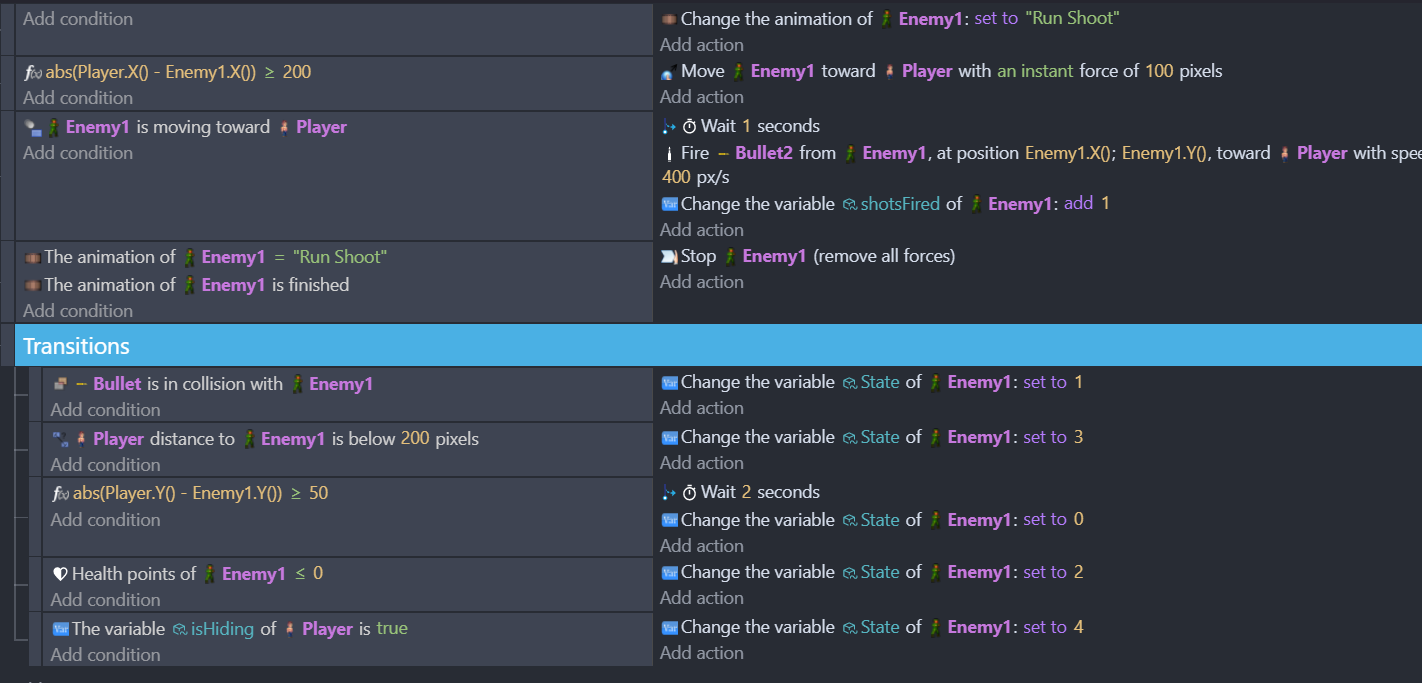Click the Move Enemy1 toward Player force icon

(669, 72)
